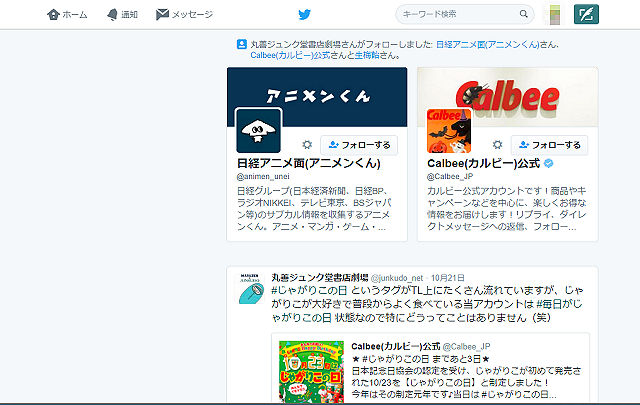Click the @animen_unei handle

(263, 176)
